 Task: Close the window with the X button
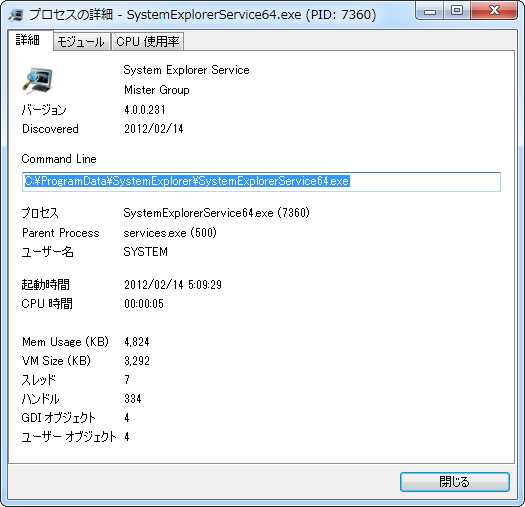(x=494, y=11)
